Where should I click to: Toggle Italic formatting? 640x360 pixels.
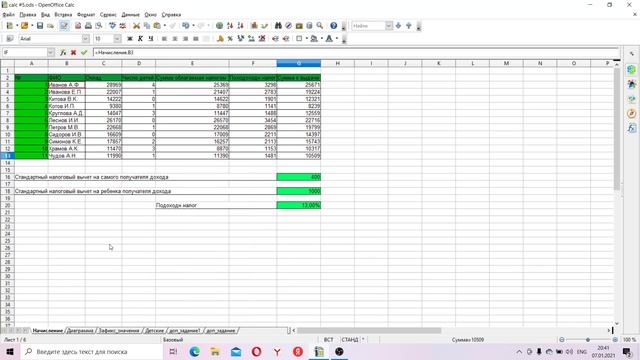[x=140, y=38]
